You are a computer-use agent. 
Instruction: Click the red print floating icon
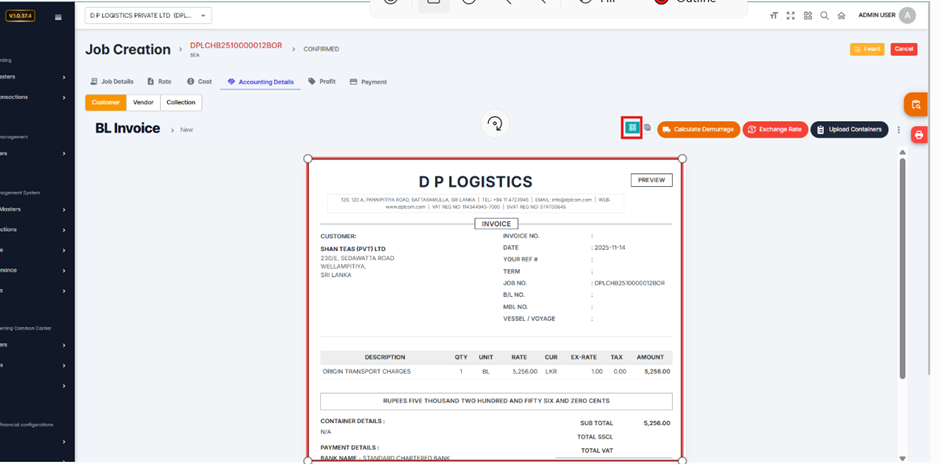[919, 135]
